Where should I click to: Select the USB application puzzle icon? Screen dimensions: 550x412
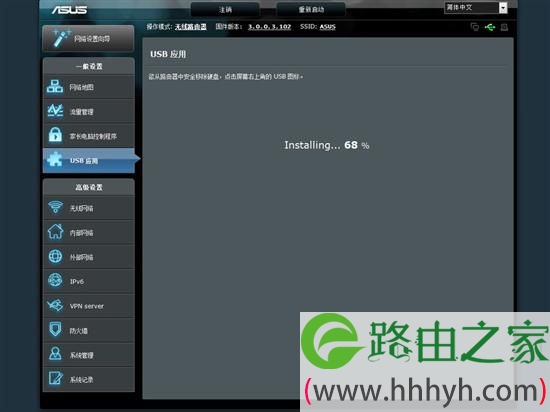pyautogui.click(x=55, y=160)
